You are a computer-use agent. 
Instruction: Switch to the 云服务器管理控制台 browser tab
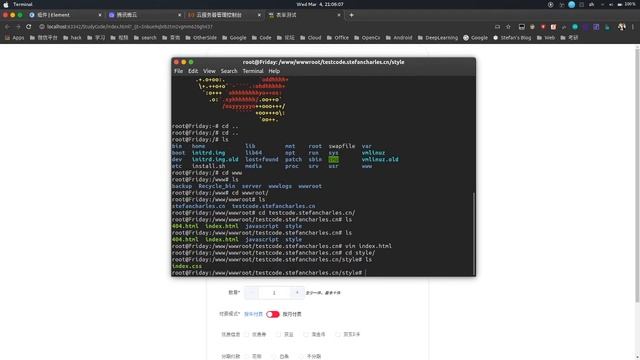pyautogui.click(x=224, y=15)
